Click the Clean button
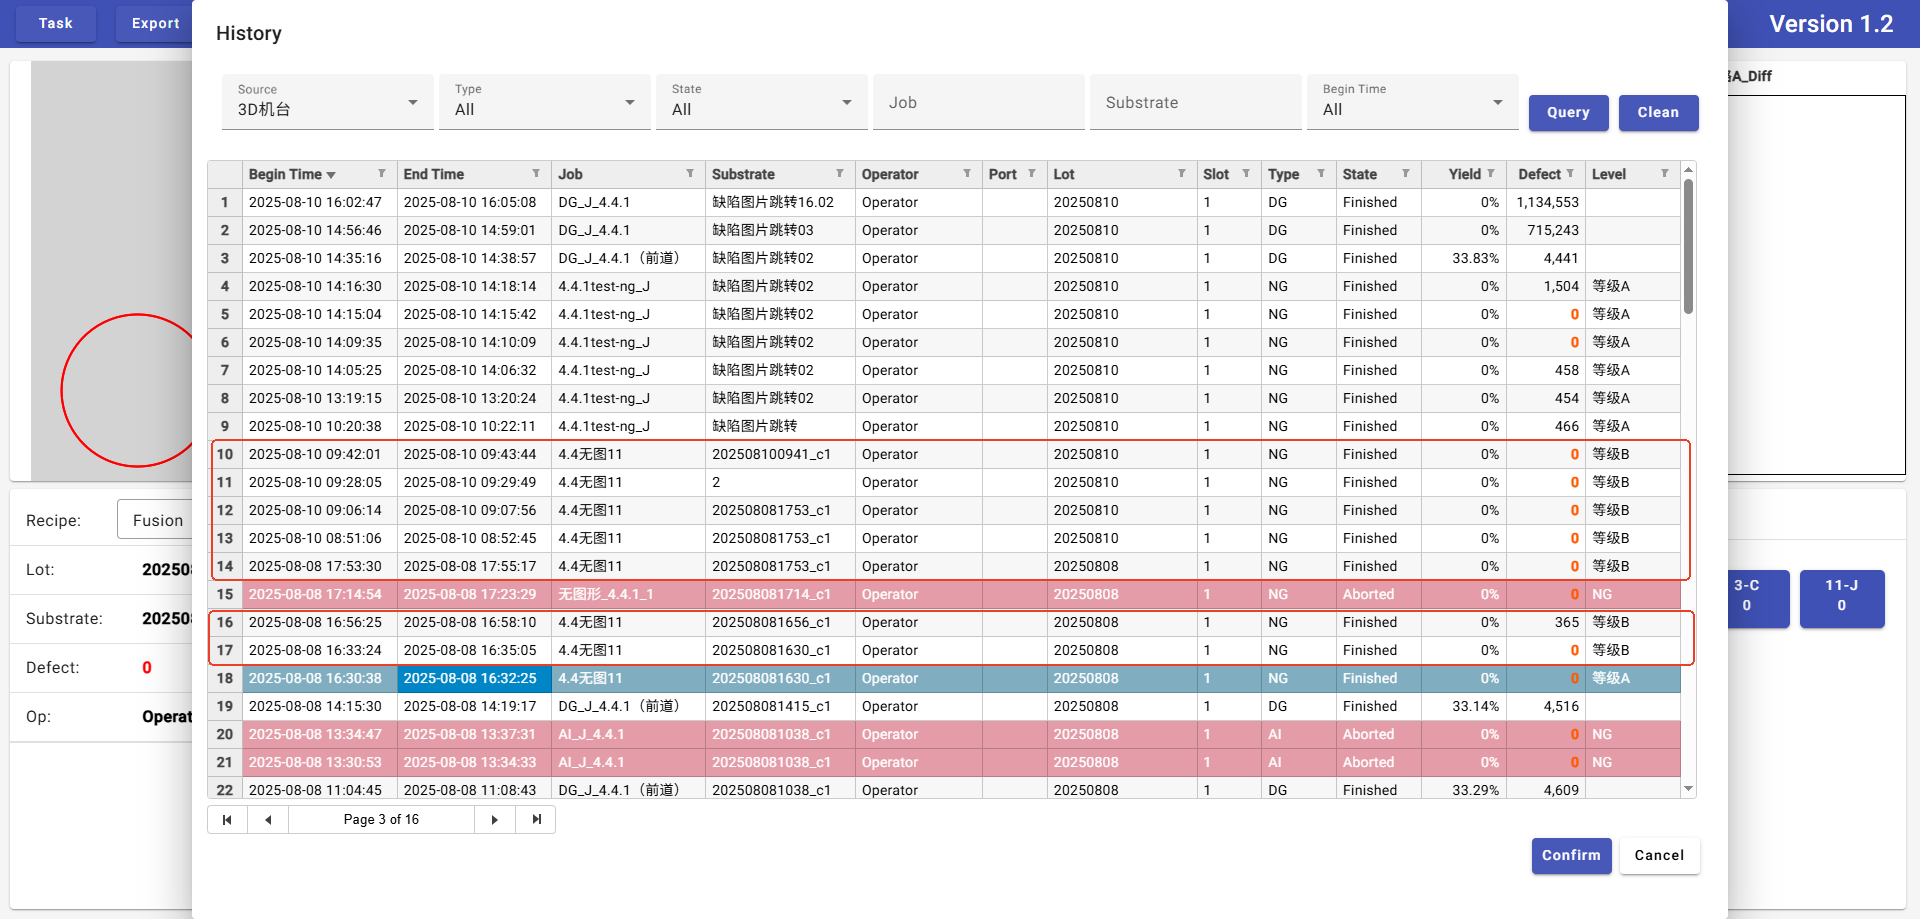Viewport: 1920px width, 919px height. pos(1657,113)
